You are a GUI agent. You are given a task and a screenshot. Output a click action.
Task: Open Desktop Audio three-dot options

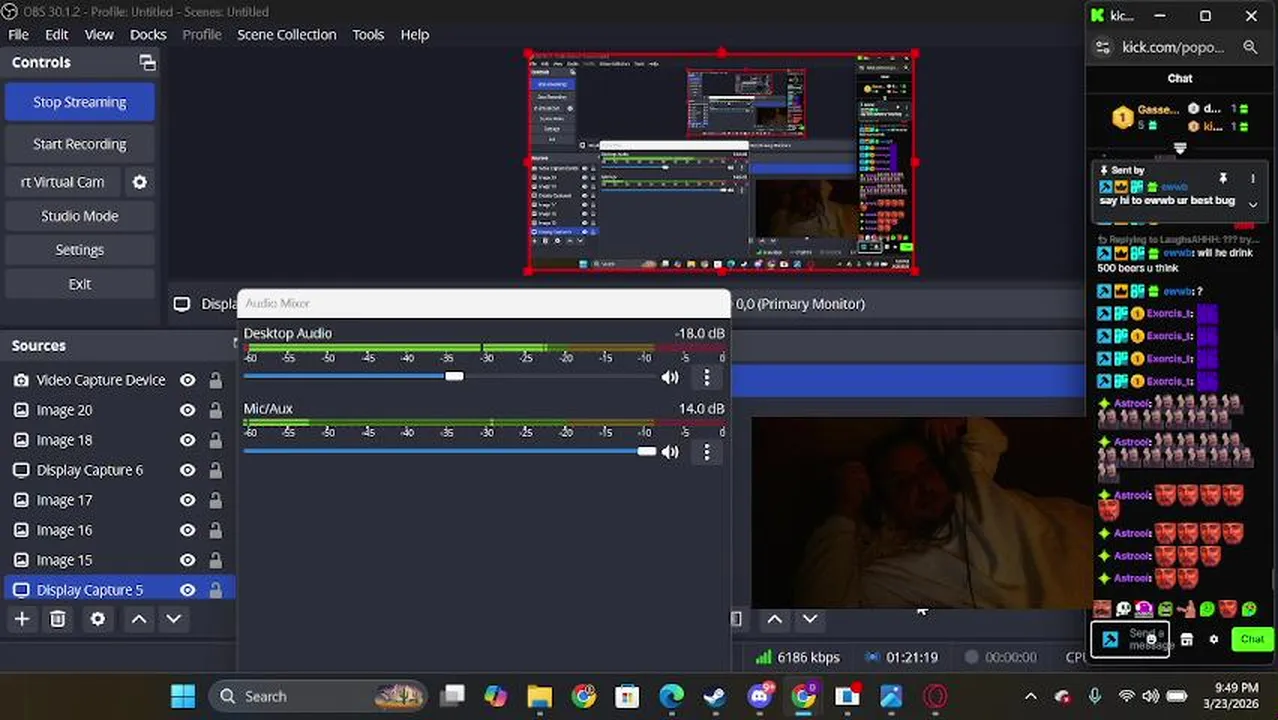click(x=707, y=377)
